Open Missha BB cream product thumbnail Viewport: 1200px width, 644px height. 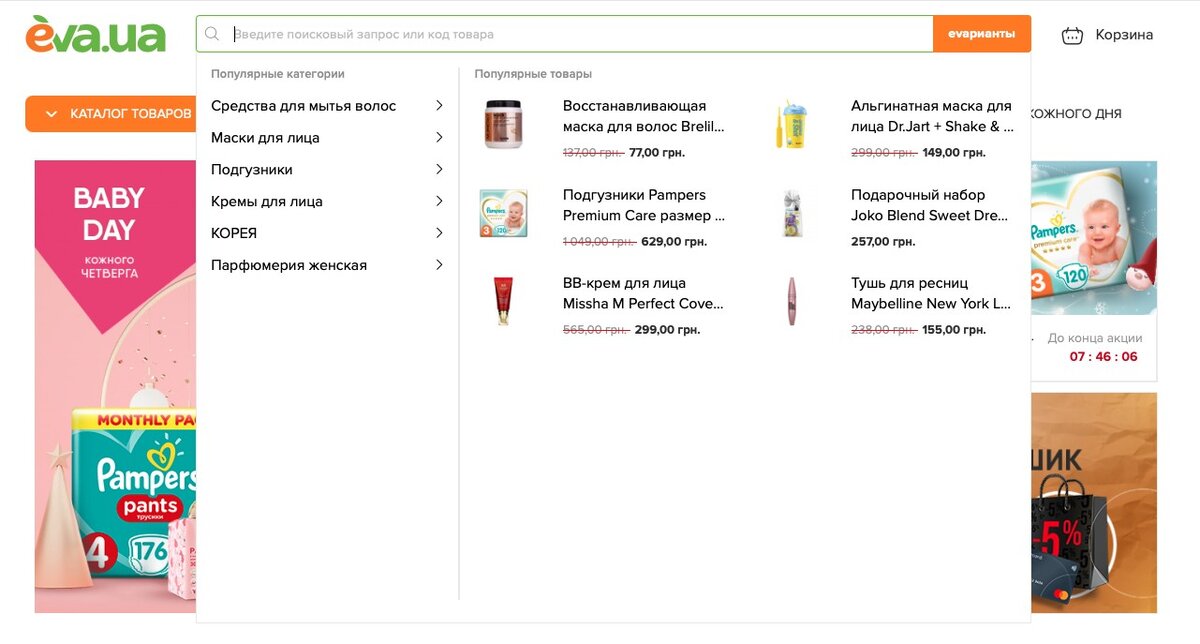pos(503,301)
